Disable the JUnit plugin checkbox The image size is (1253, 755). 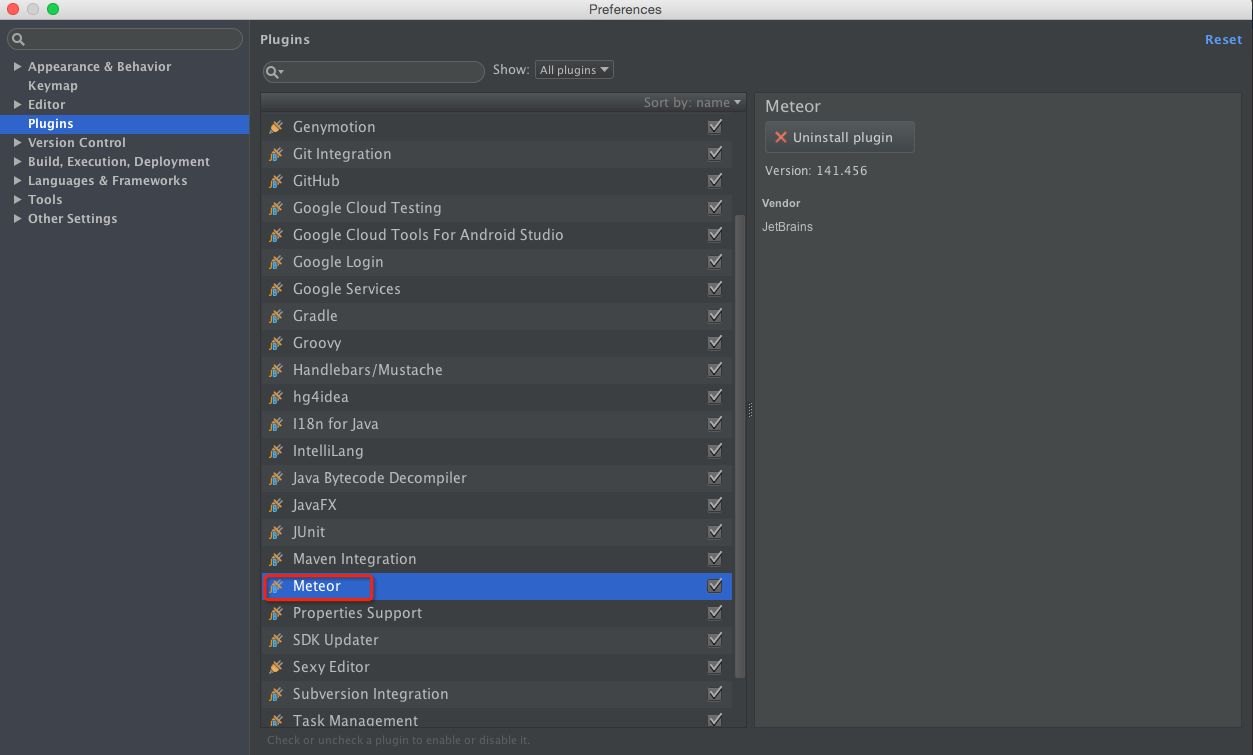pyautogui.click(x=714, y=532)
